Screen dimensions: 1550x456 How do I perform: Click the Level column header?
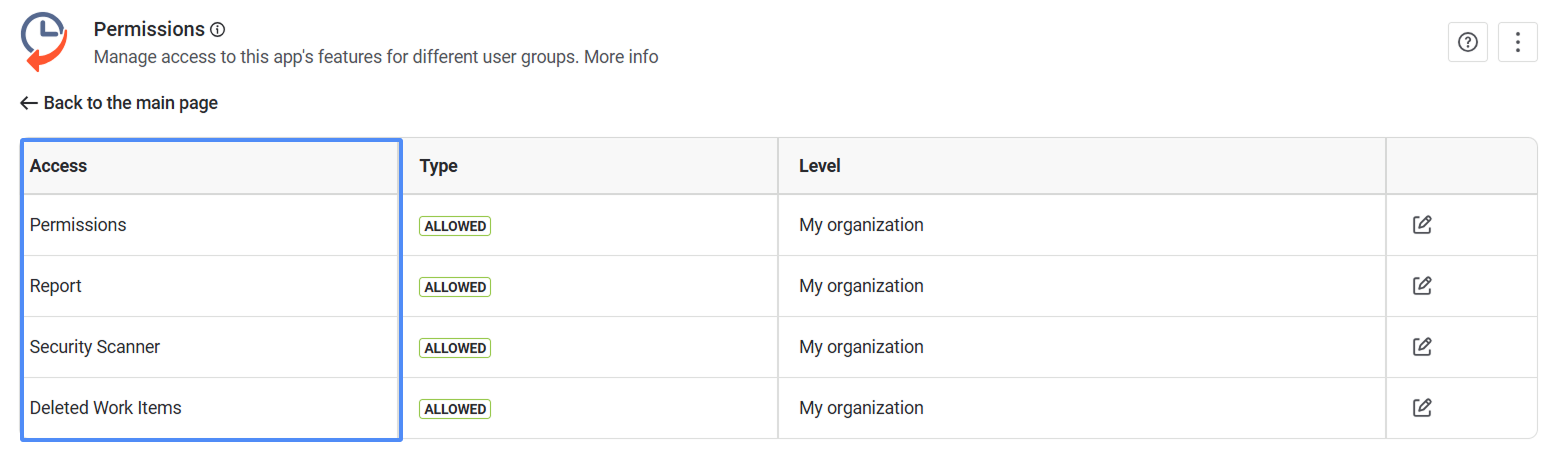point(820,166)
